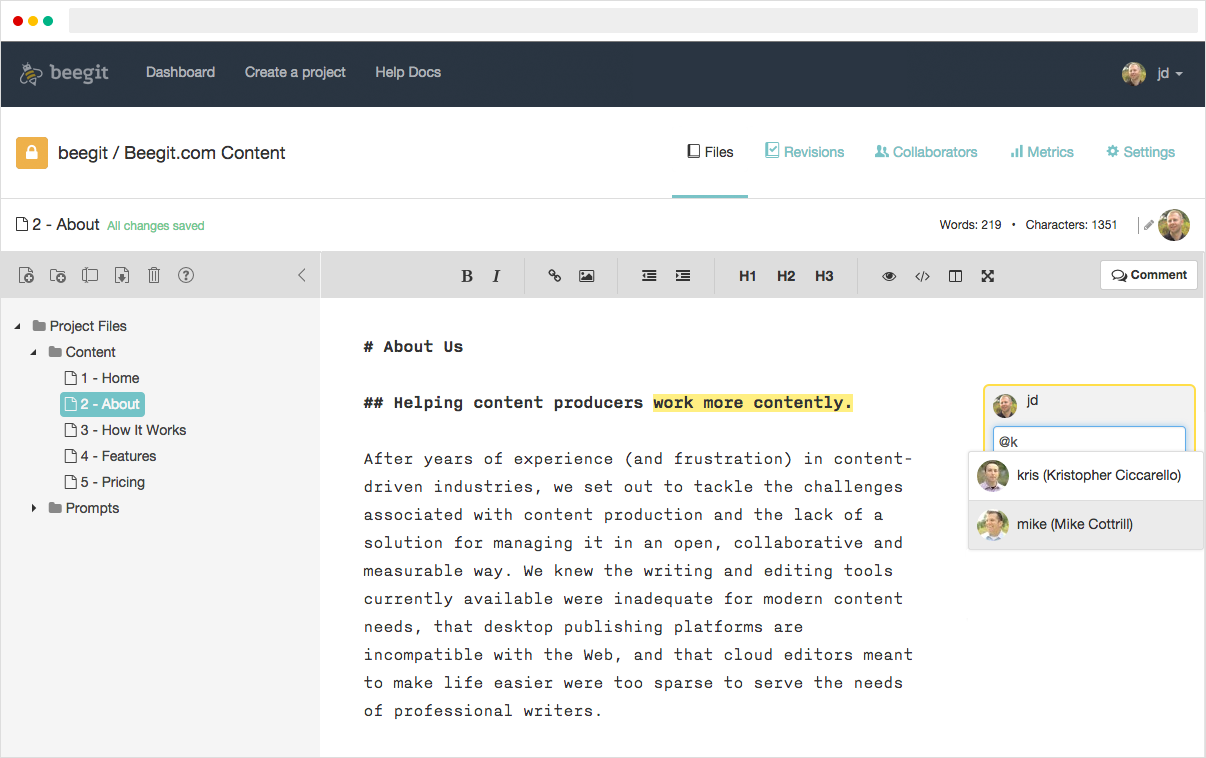
Task: Click the highlighted text work more contently
Action: [753, 403]
